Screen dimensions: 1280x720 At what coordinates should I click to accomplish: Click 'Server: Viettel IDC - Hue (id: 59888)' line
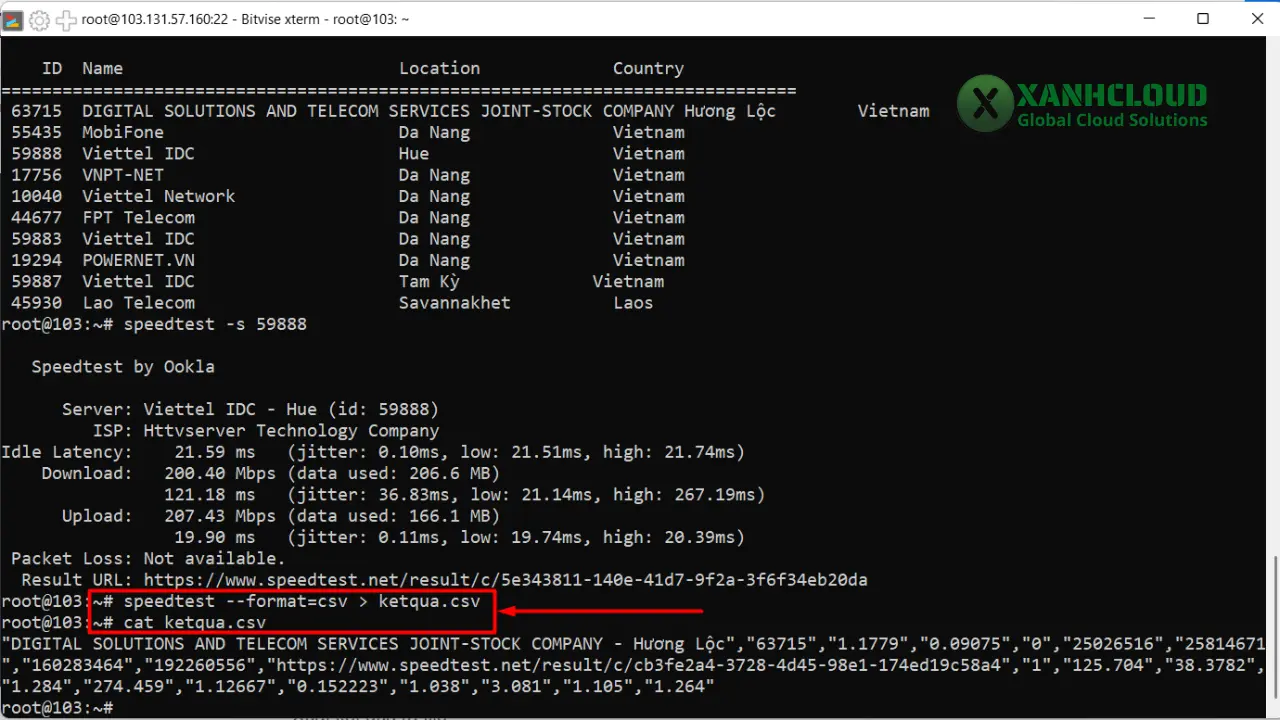250,409
